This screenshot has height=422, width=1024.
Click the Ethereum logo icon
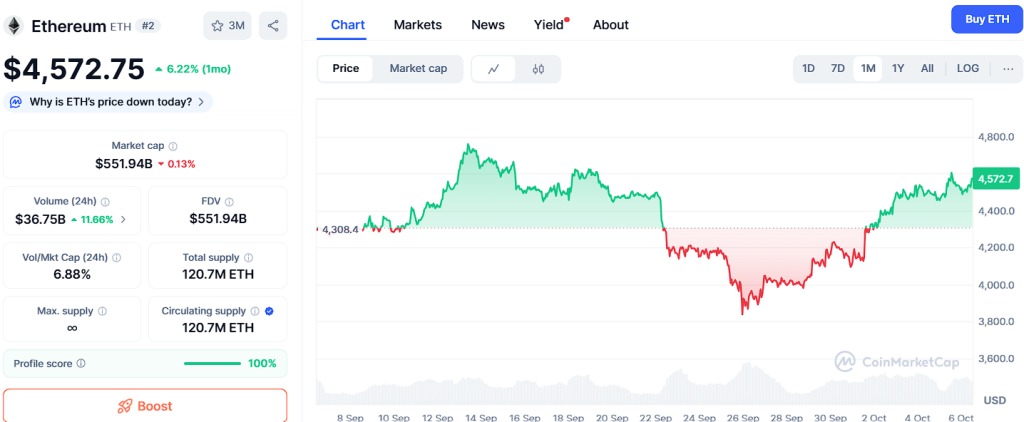[x=14, y=26]
